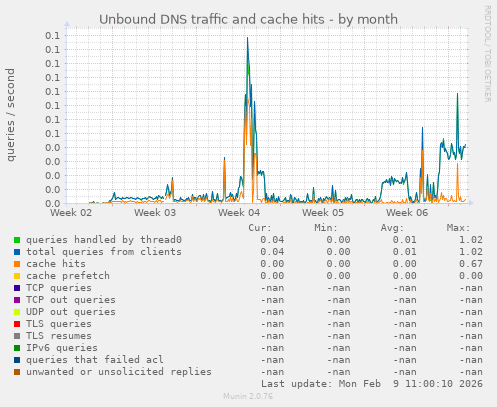Screen dimensions: 497x407
Task: Click the 'Week 06' axis label
Action: [407, 213]
